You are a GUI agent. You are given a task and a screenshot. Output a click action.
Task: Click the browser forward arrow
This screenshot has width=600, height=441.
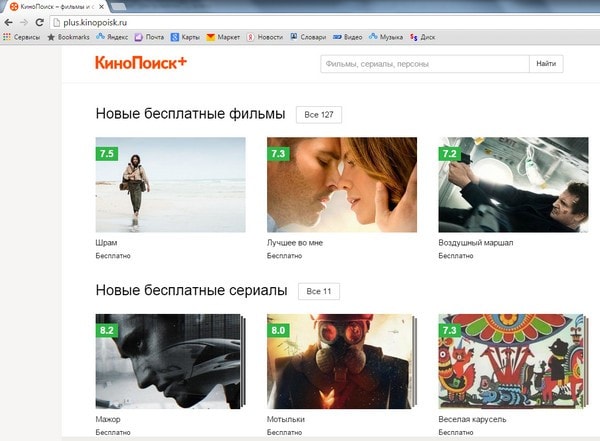[23, 22]
